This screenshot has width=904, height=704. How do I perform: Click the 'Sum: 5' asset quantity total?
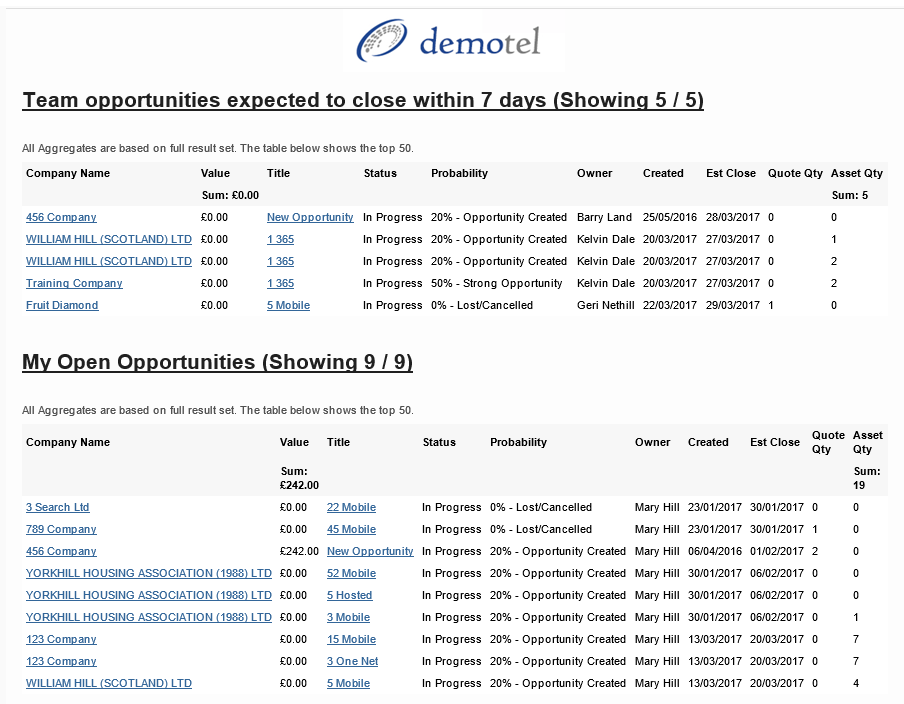[x=850, y=195]
